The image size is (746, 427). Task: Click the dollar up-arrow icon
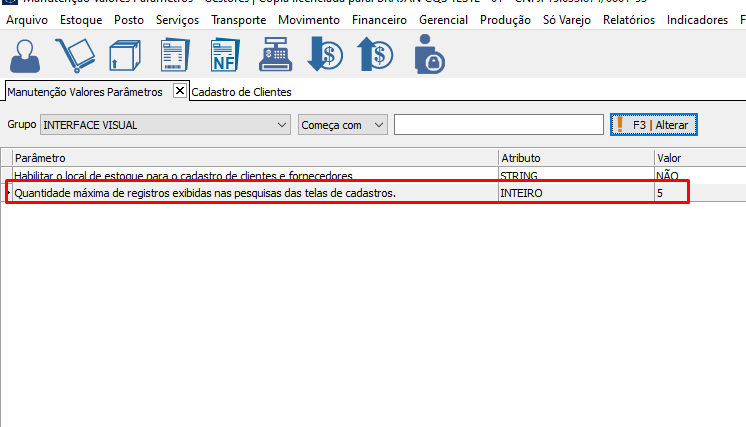pyautogui.click(x=377, y=54)
